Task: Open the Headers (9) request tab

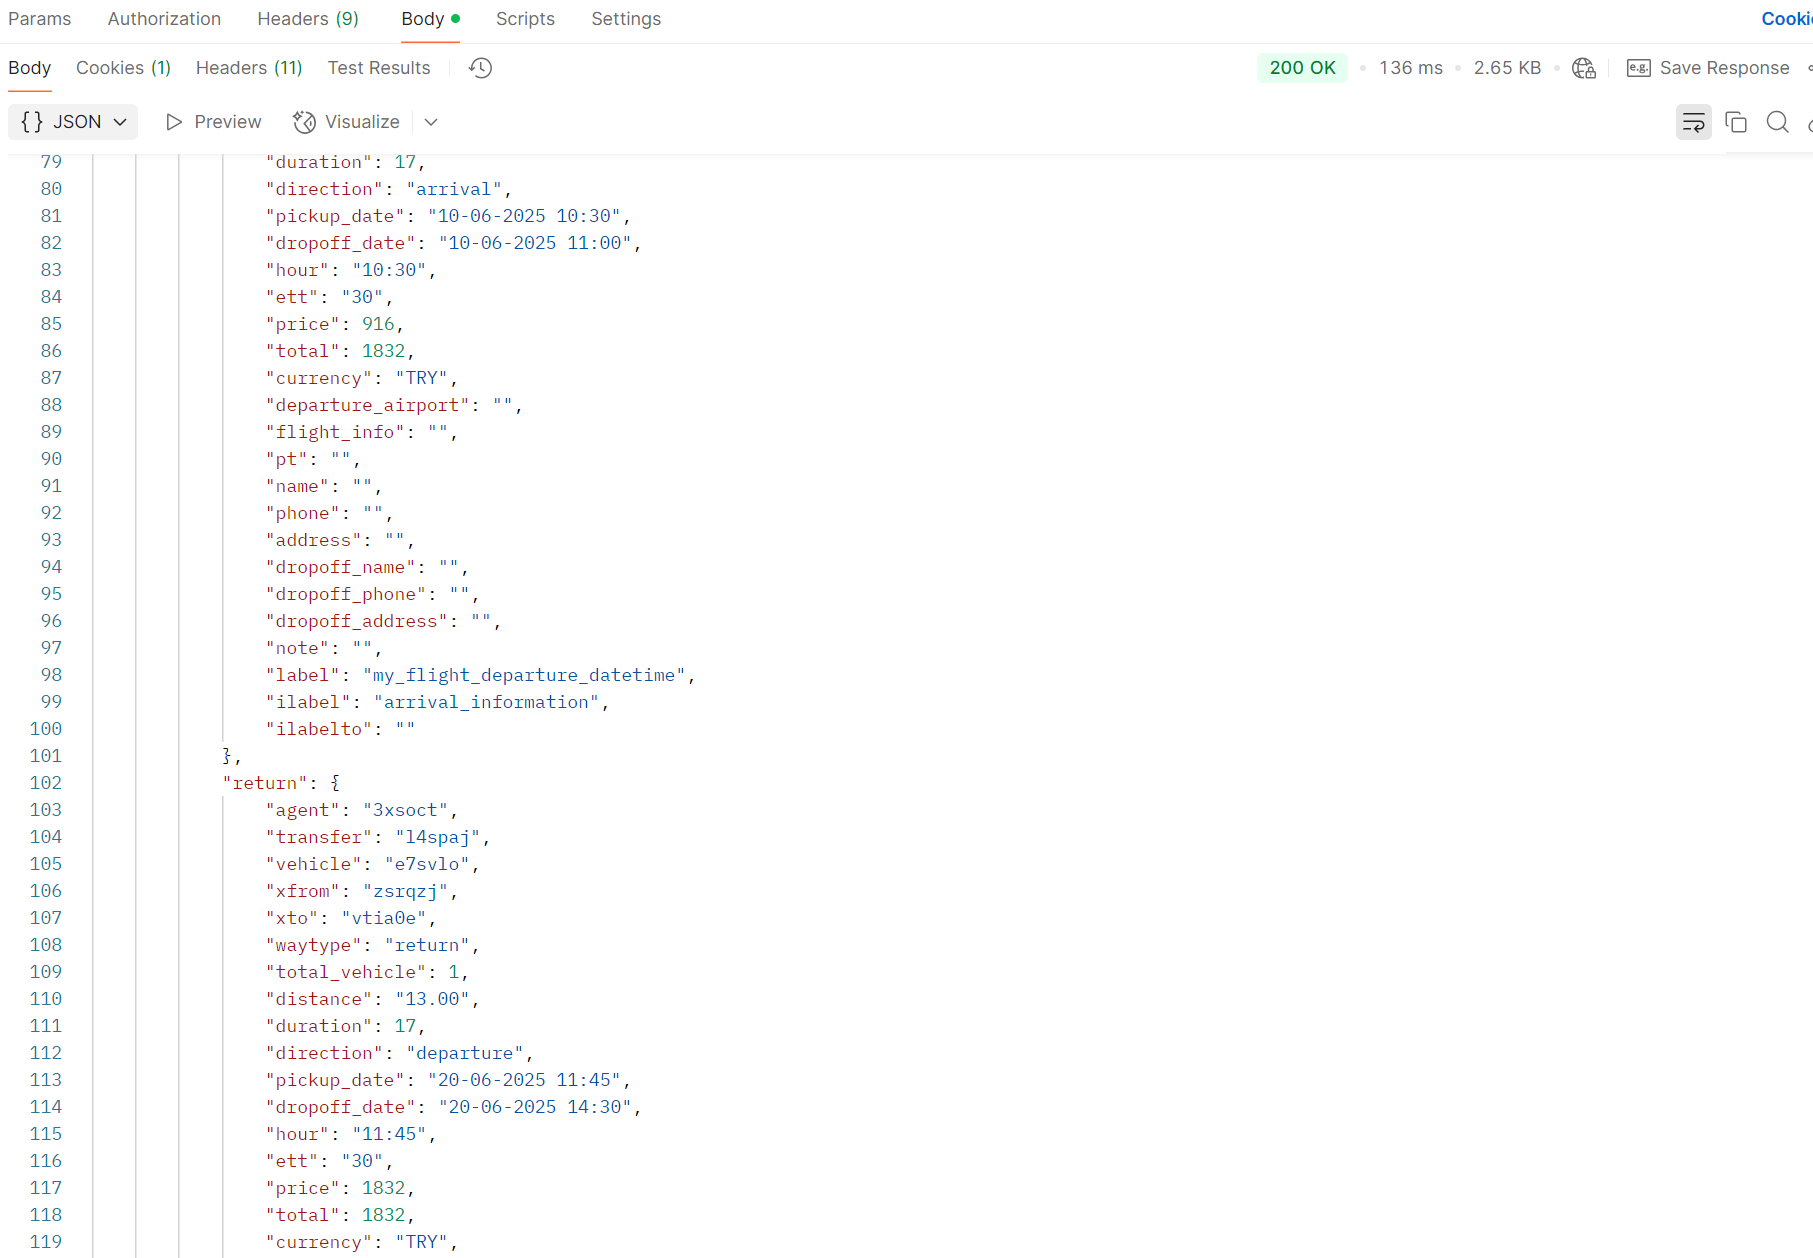Action: point(307,19)
